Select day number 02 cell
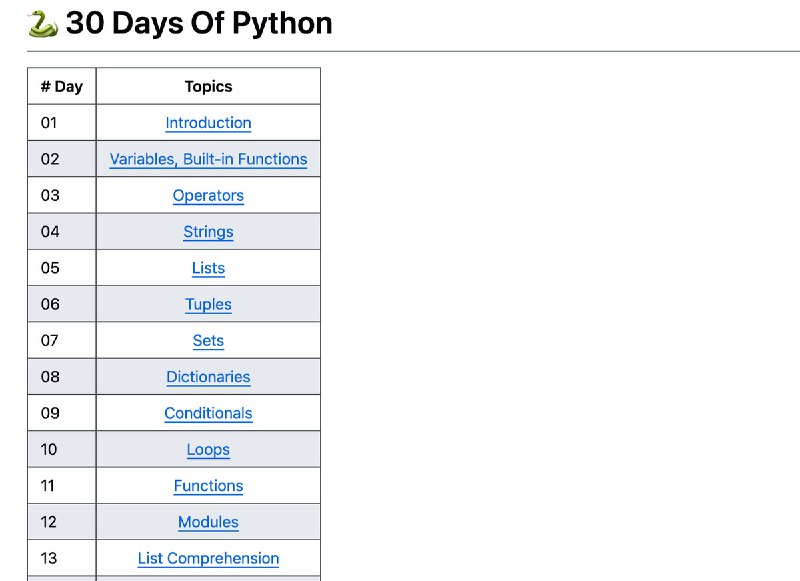800x581 pixels. (x=62, y=159)
